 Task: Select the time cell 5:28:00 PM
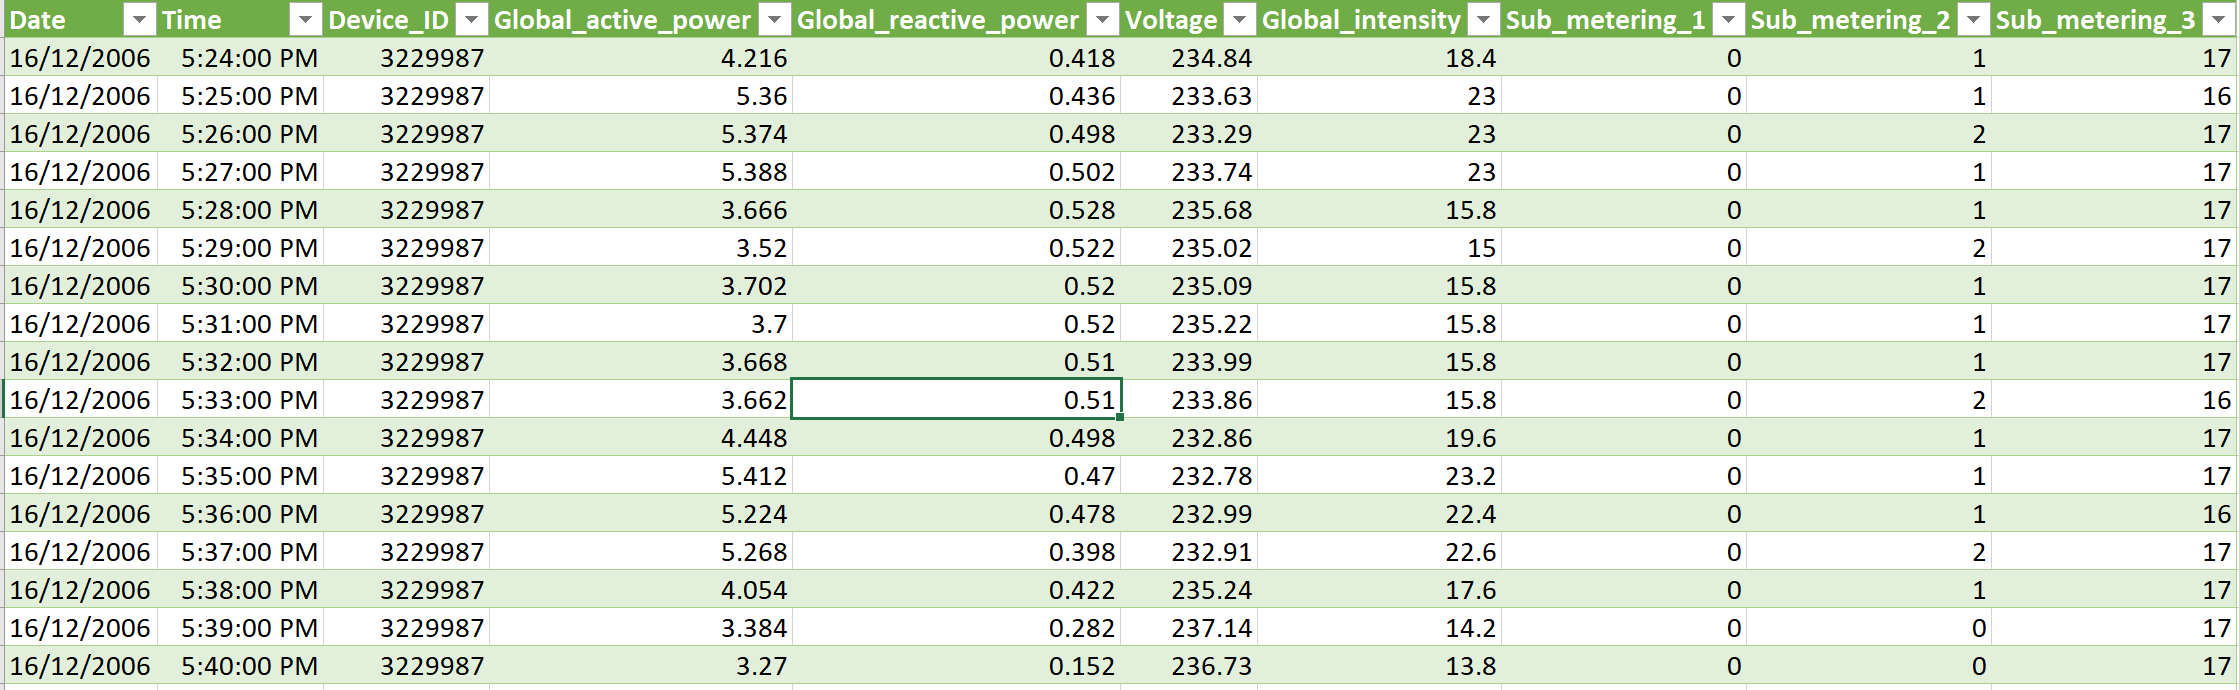[x=240, y=210]
